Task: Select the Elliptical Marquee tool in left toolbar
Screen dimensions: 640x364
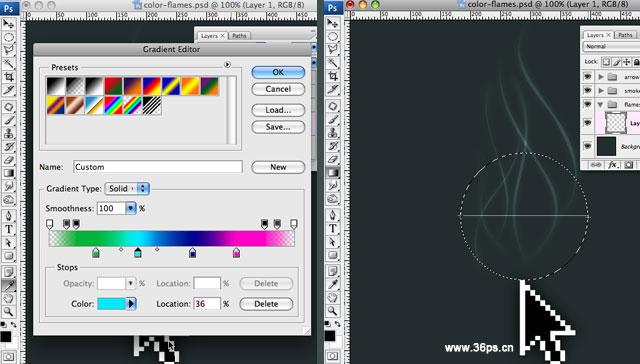Action: [x=9, y=37]
